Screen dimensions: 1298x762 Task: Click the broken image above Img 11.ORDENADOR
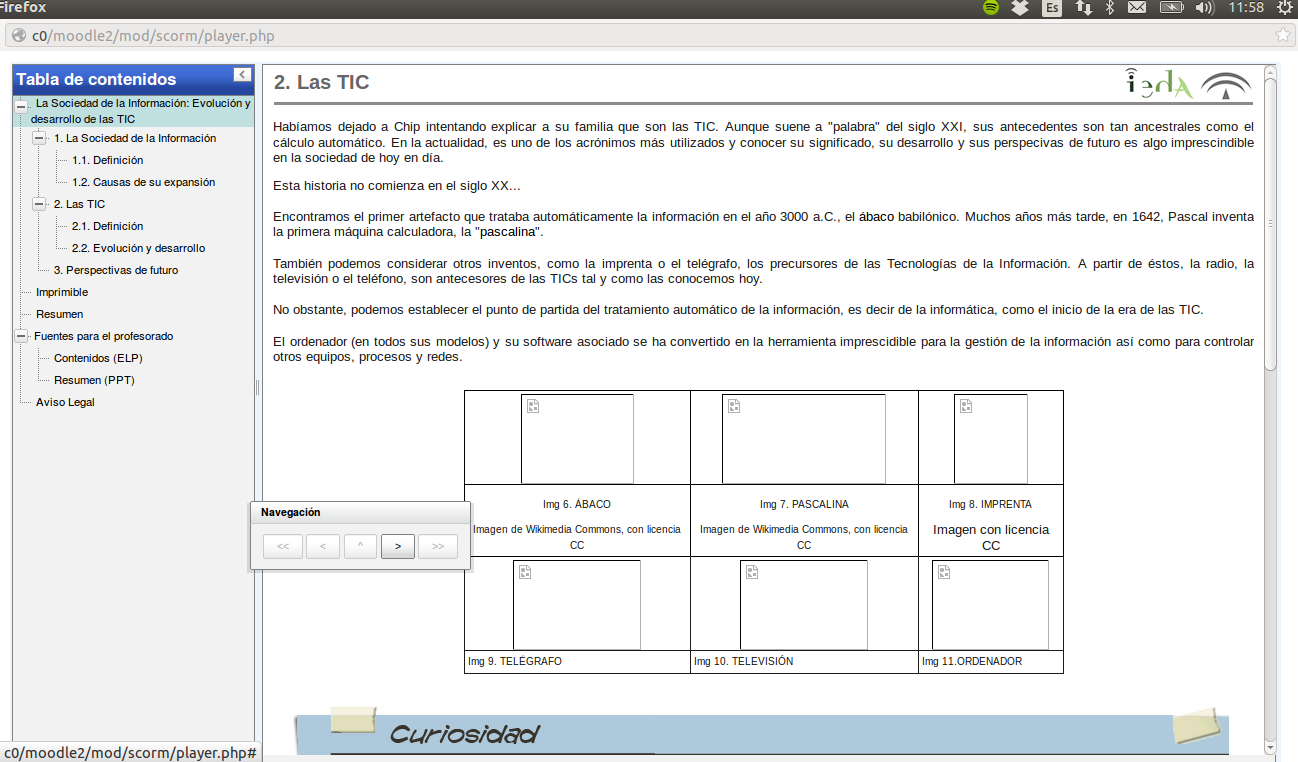[x=991, y=605]
